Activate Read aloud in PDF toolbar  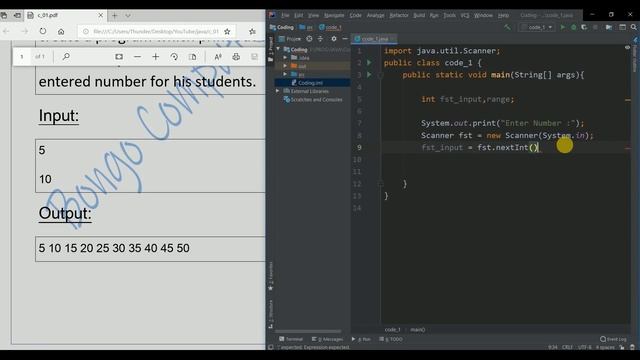[x=218, y=57]
